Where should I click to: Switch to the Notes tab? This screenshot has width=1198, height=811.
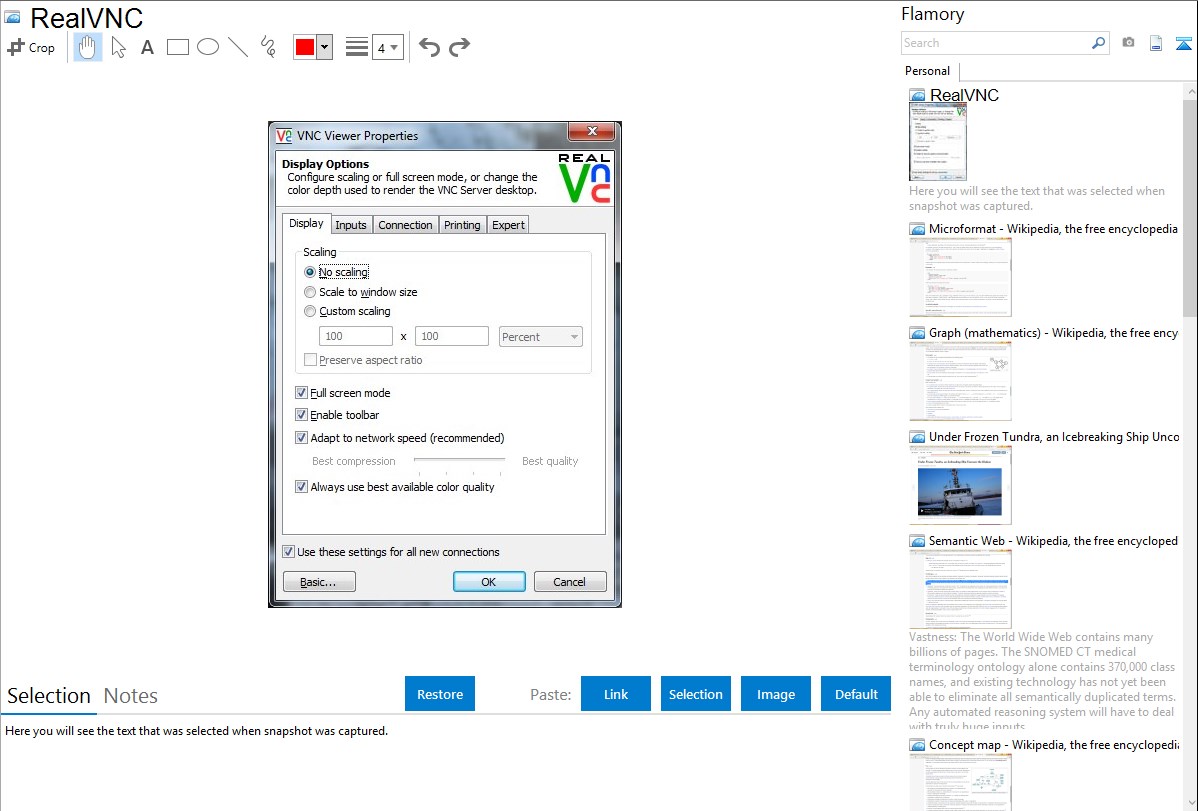[x=131, y=696]
